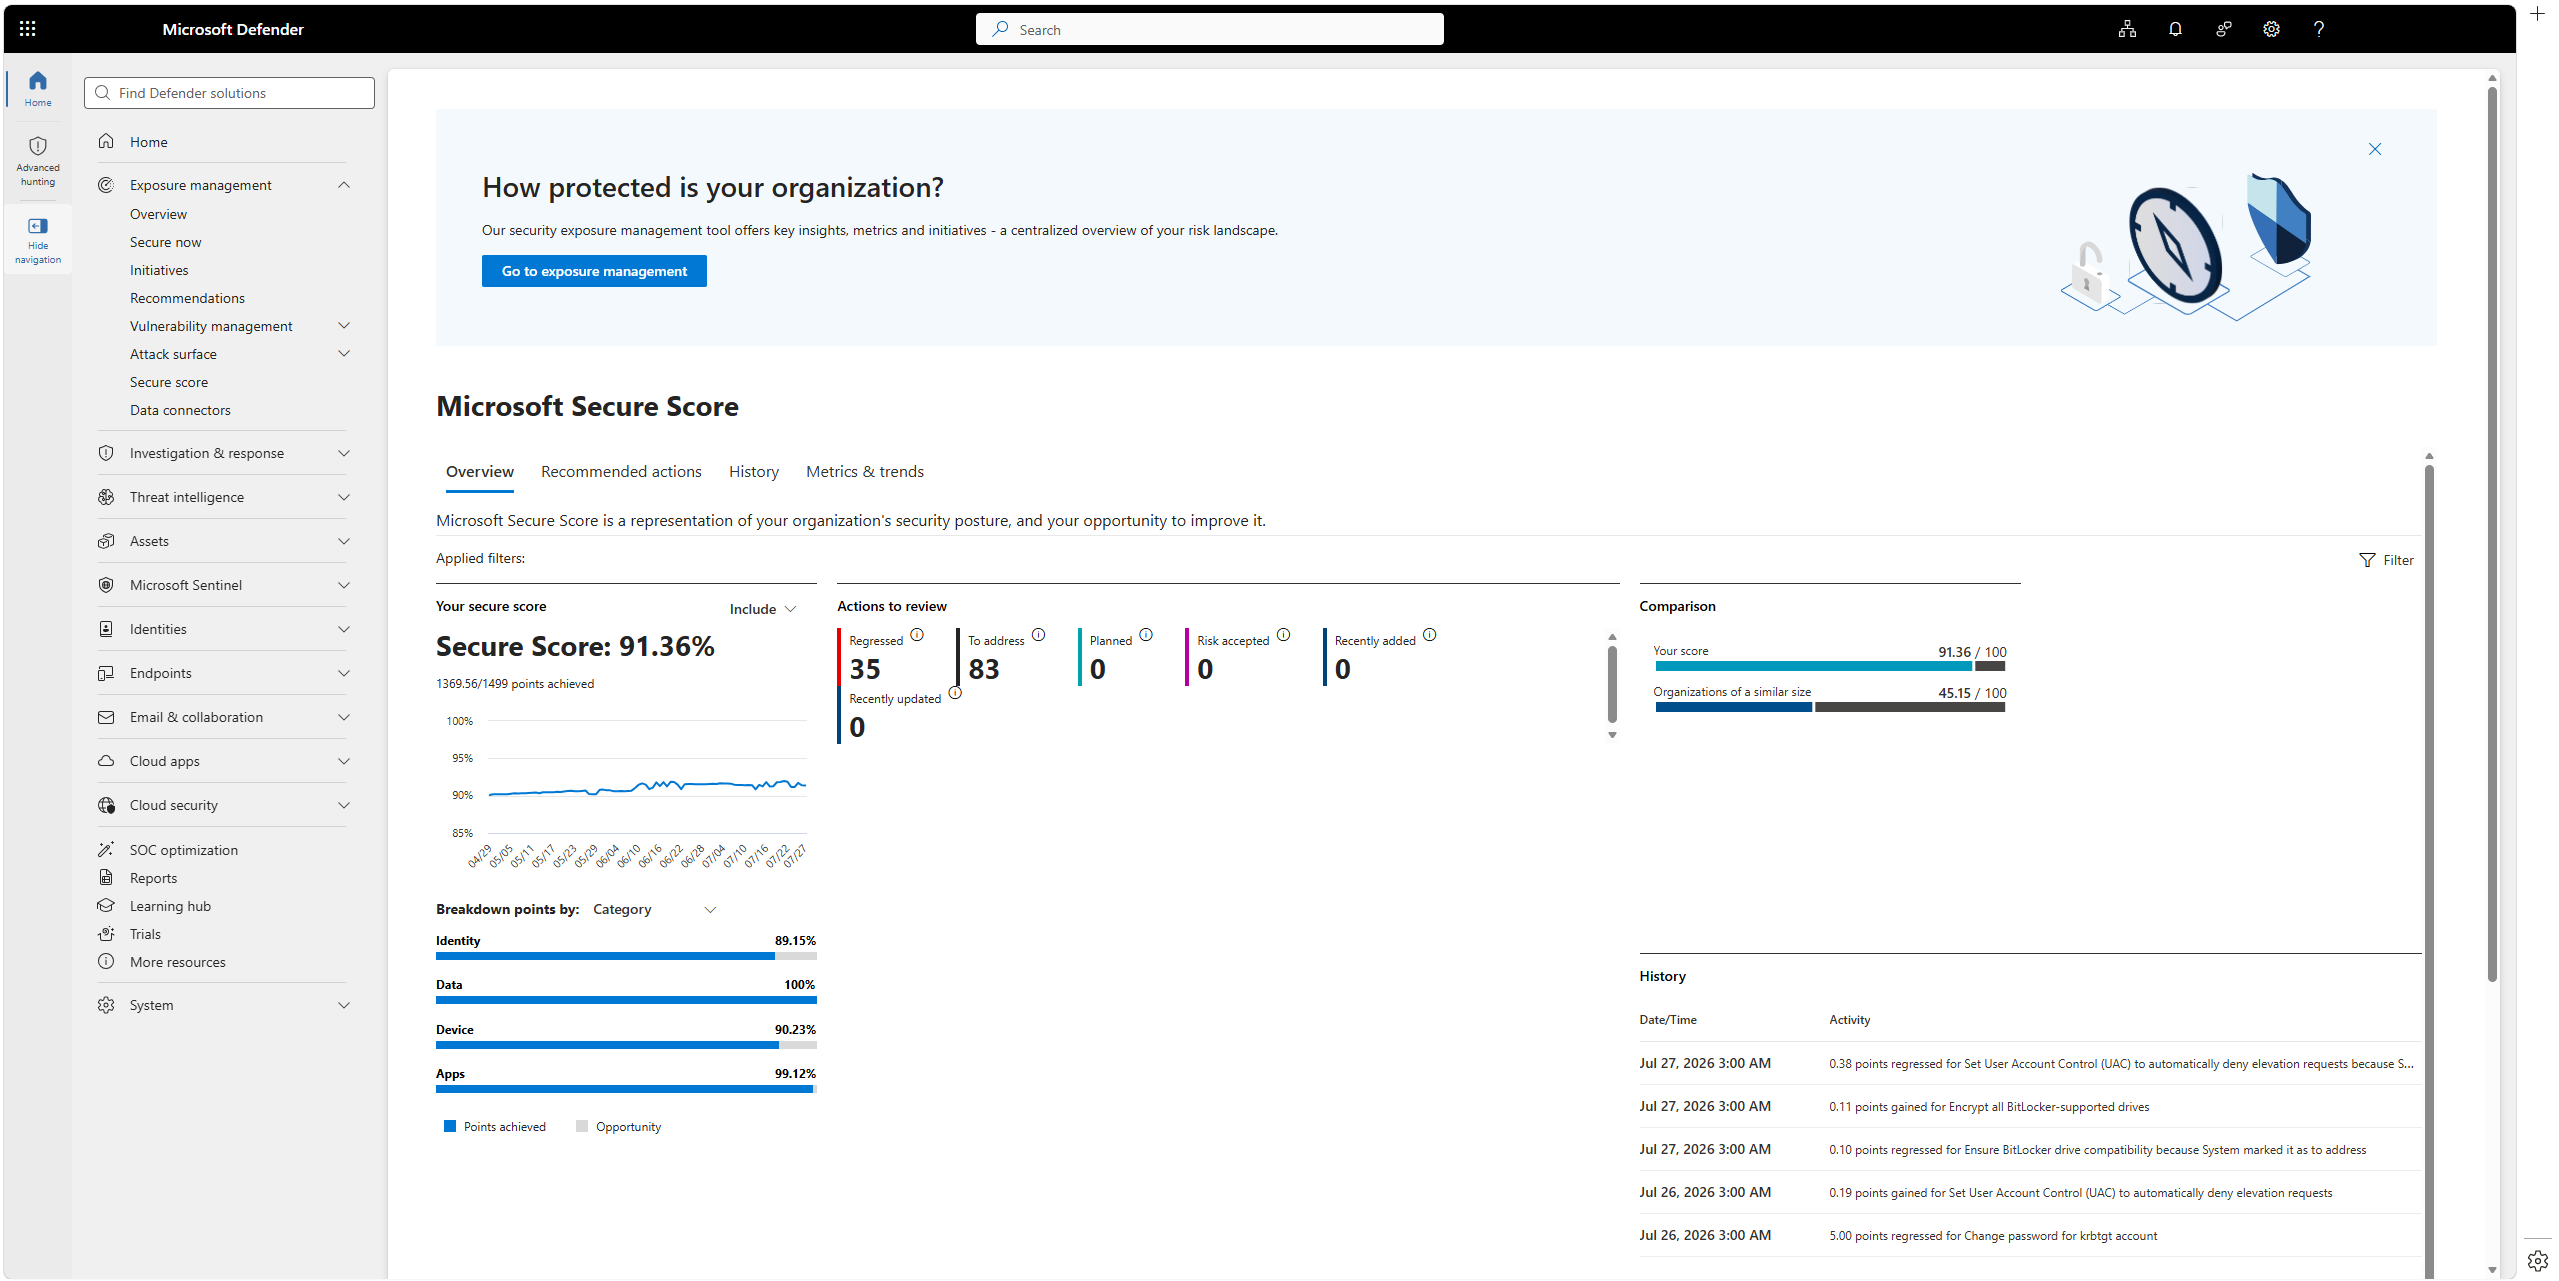Show info for Regressed metric
Image resolution: width=2559 pixels, height=1281 pixels.
point(917,635)
